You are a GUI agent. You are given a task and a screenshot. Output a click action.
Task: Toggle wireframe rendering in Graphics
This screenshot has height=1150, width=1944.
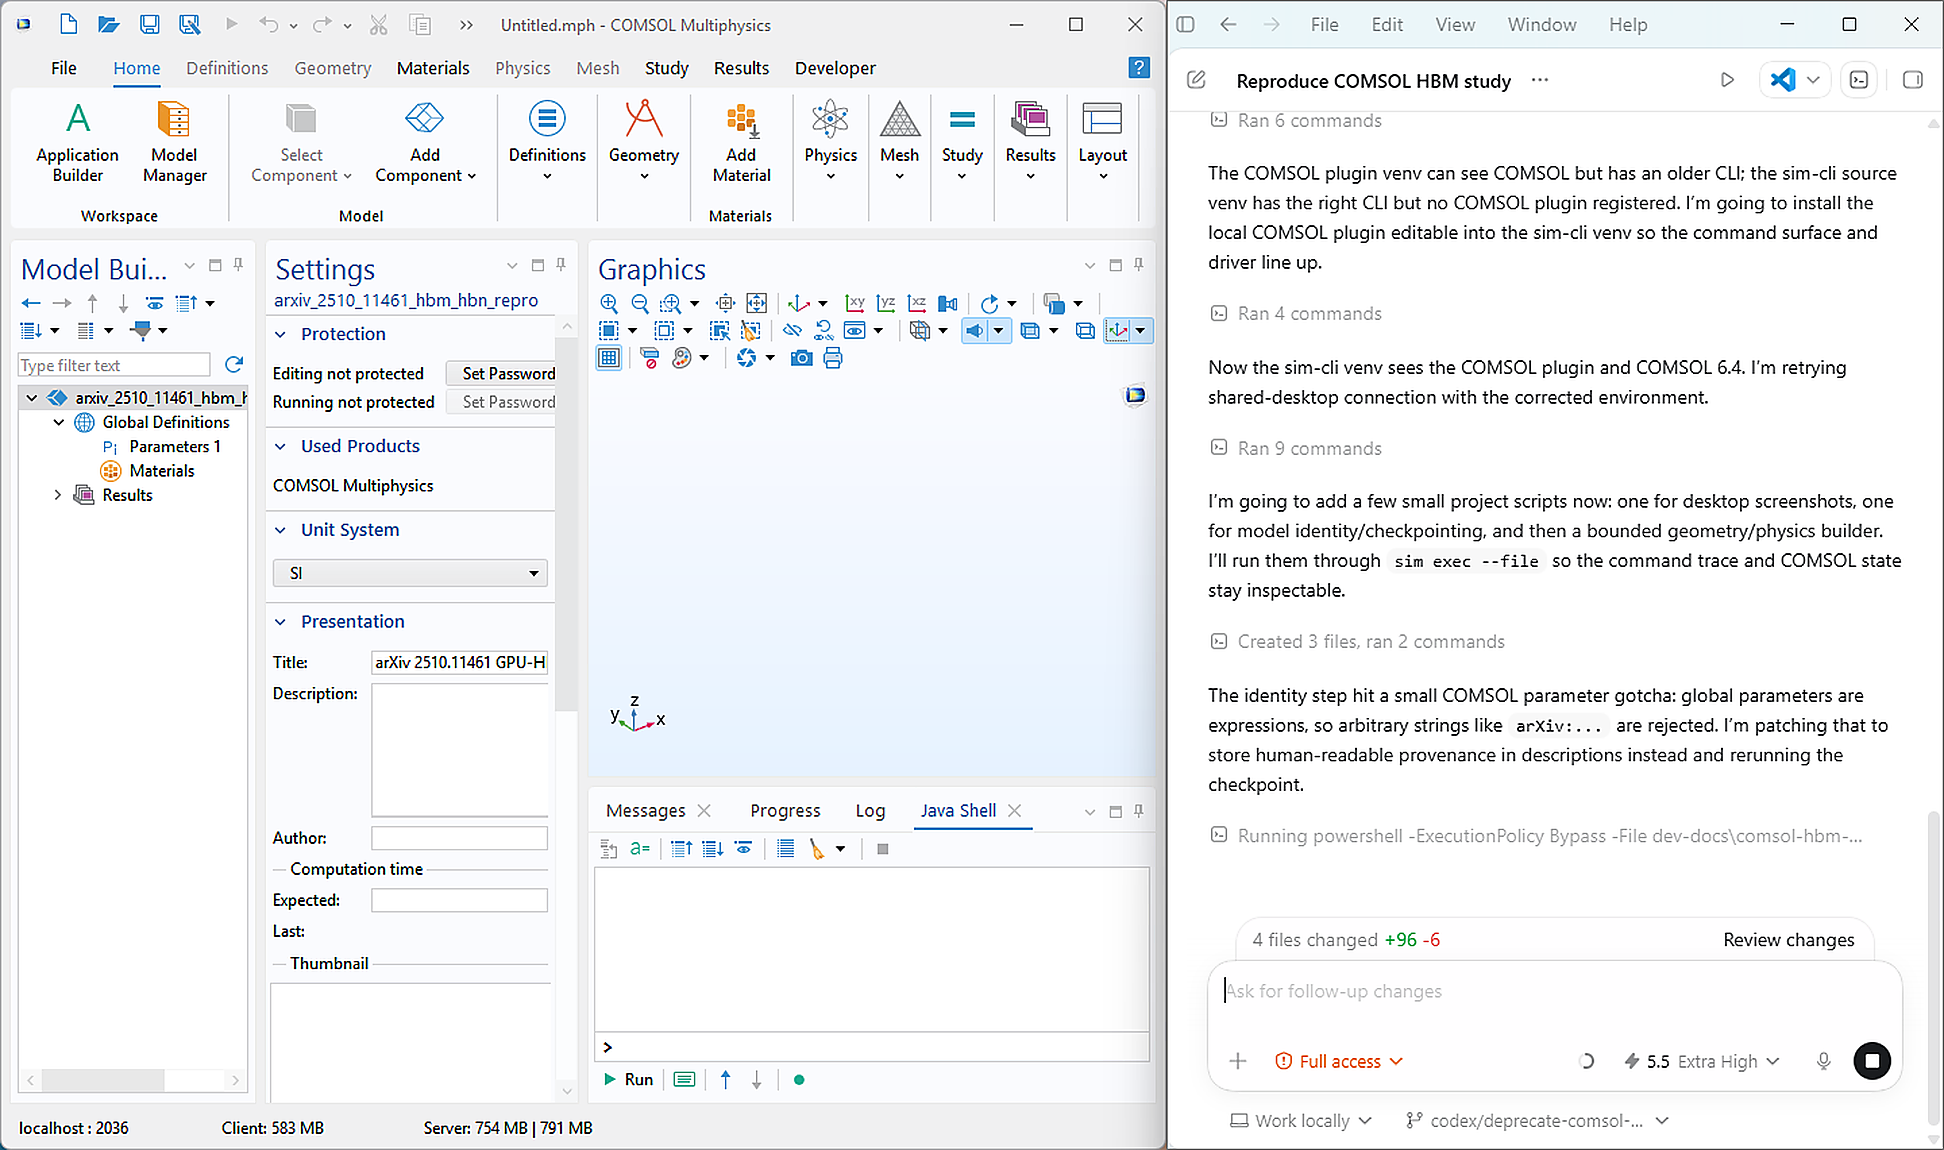point(1085,330)
